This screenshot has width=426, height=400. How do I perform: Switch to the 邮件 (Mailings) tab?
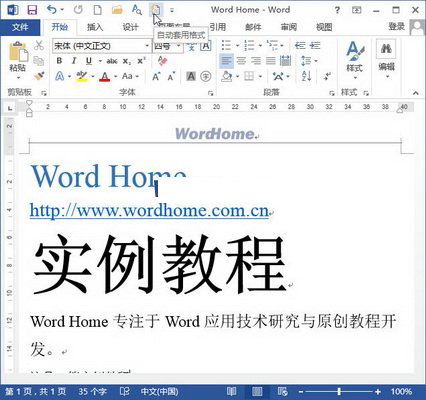click(253, 27)
